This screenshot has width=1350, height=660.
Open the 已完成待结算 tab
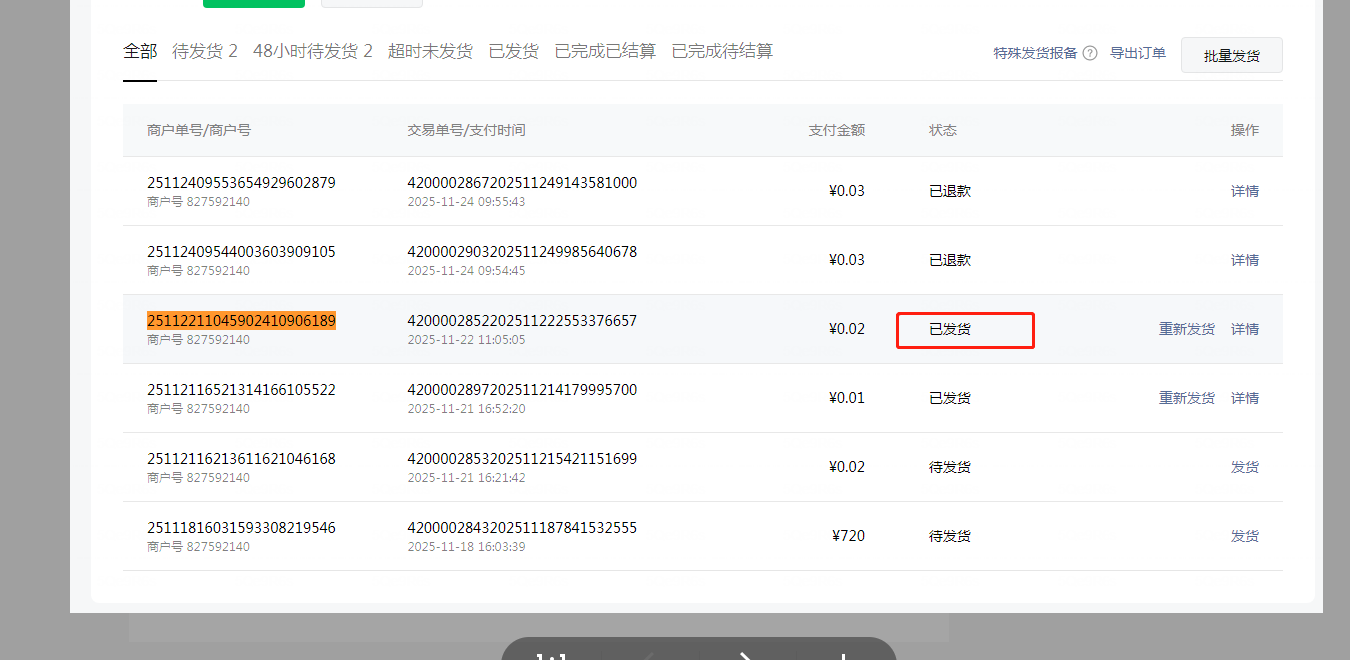click(722, 51)
